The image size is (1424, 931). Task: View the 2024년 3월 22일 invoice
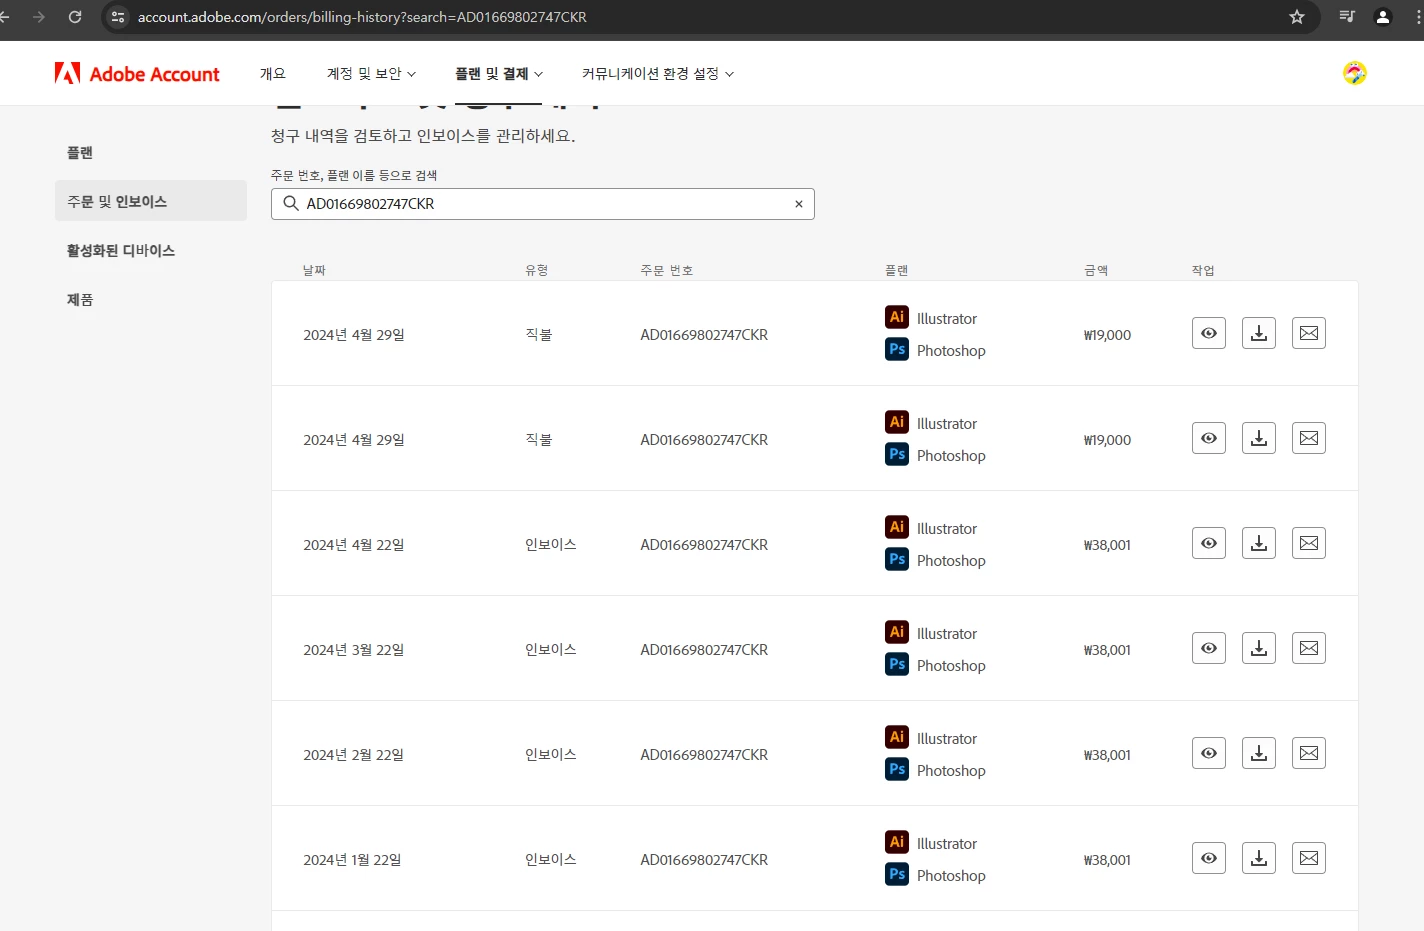(x=1208, y=648)
